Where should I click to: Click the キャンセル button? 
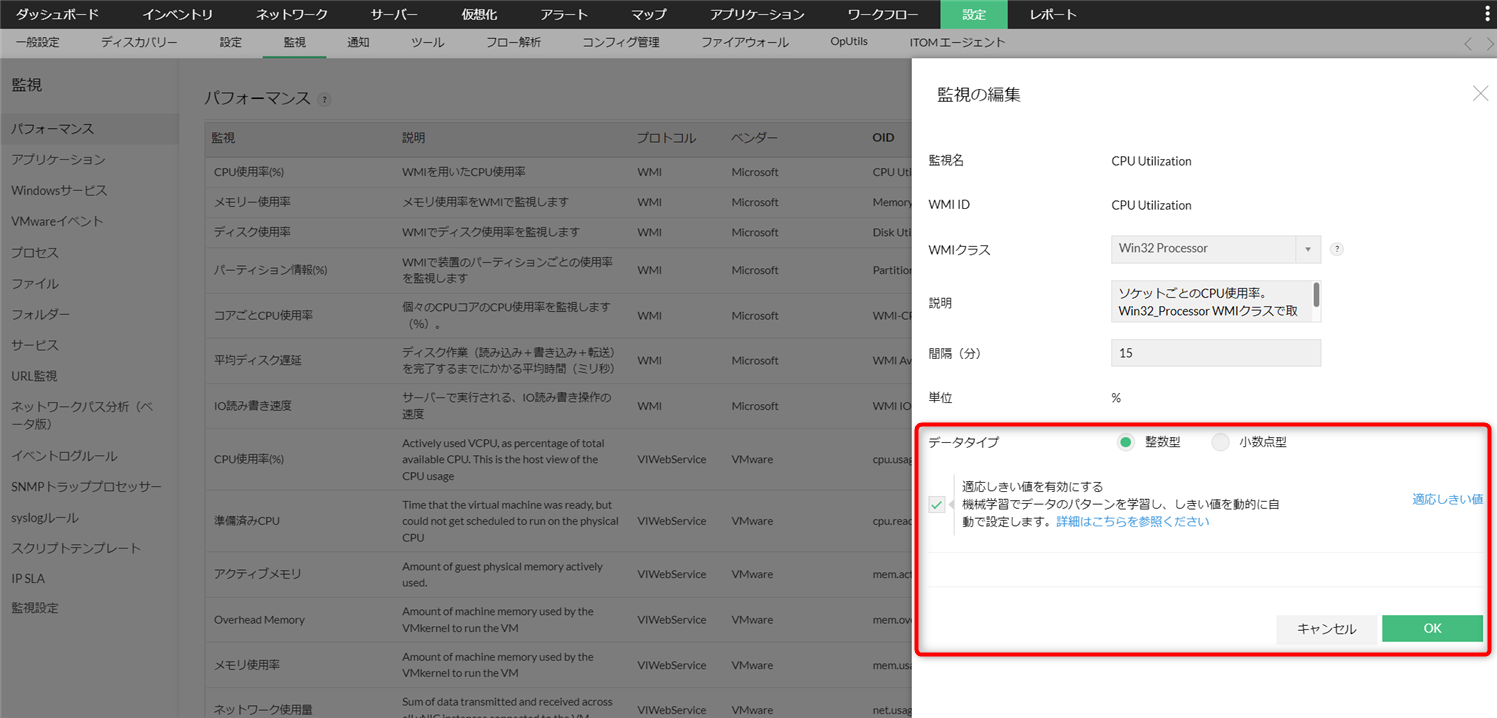(x=1326, y=629)
